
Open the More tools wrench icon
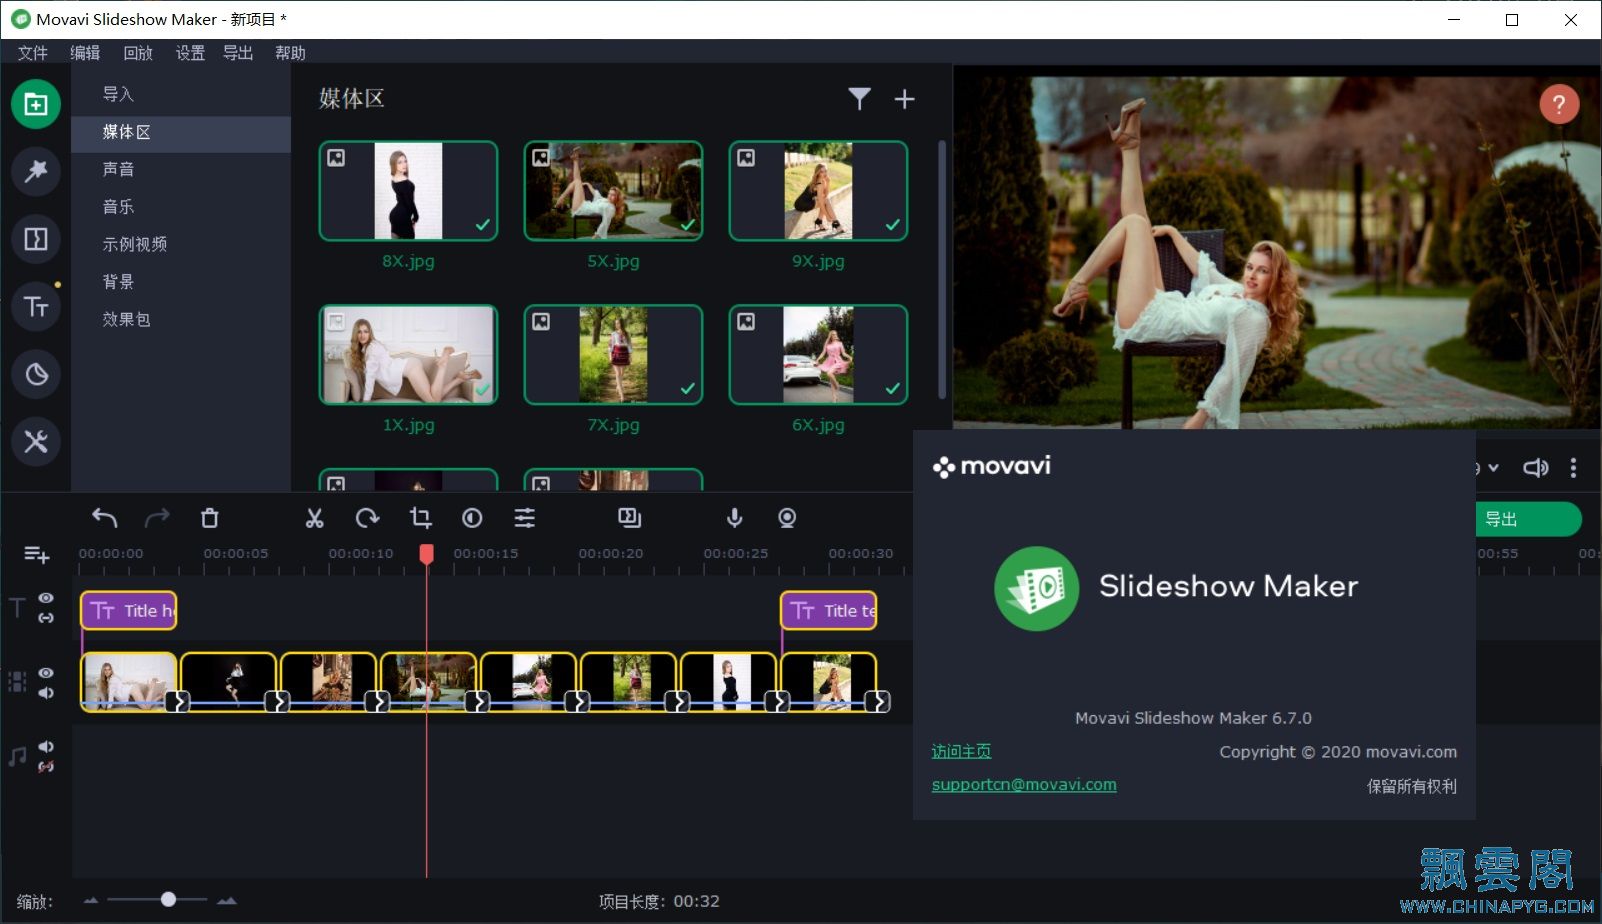point(36,441)
